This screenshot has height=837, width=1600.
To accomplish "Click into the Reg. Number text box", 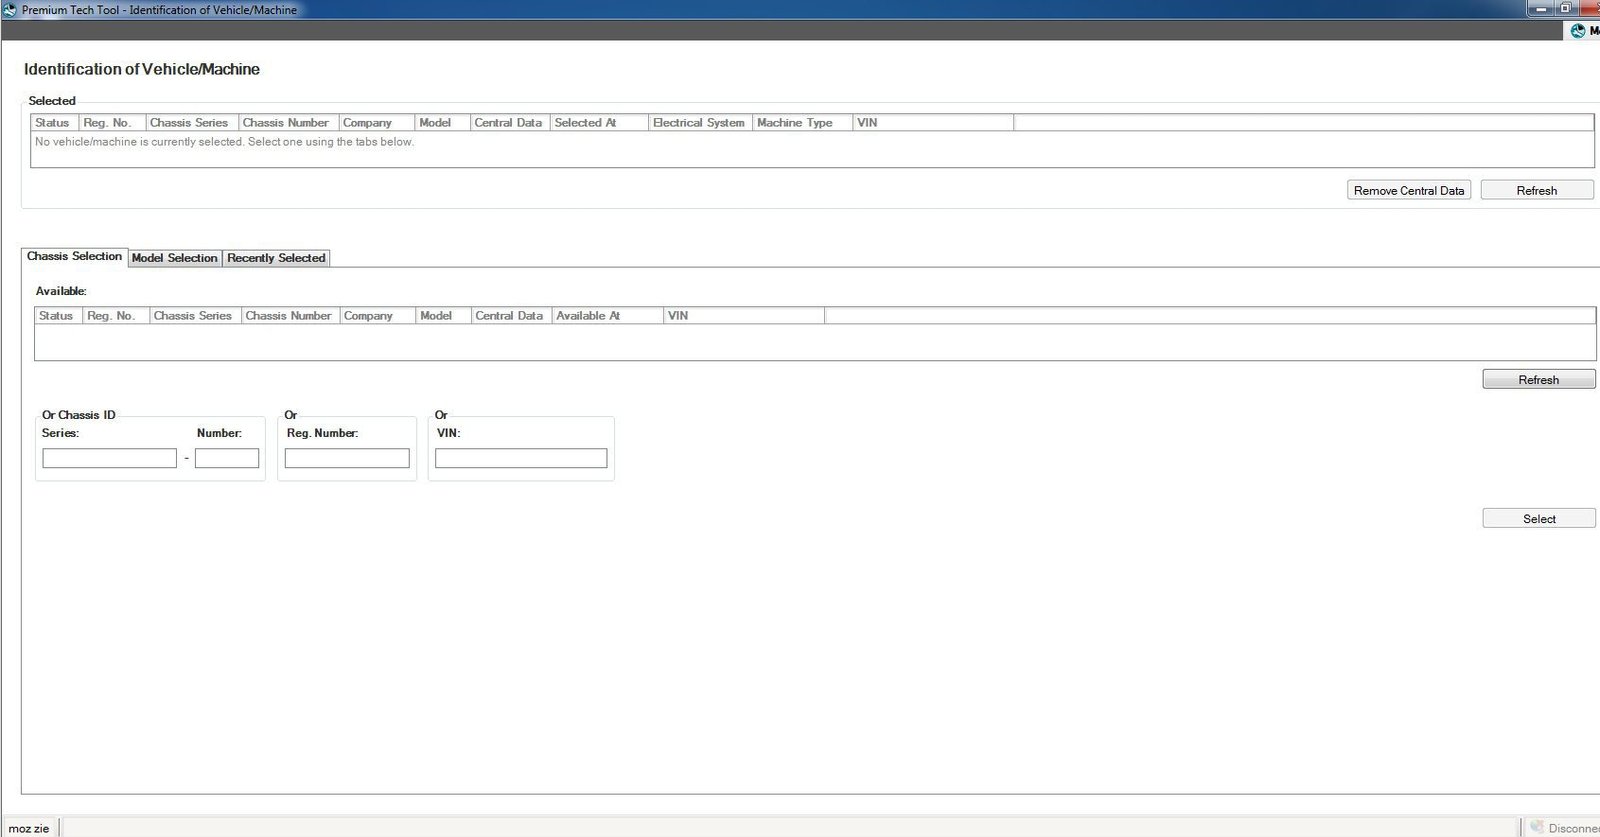I will point(347,458).
